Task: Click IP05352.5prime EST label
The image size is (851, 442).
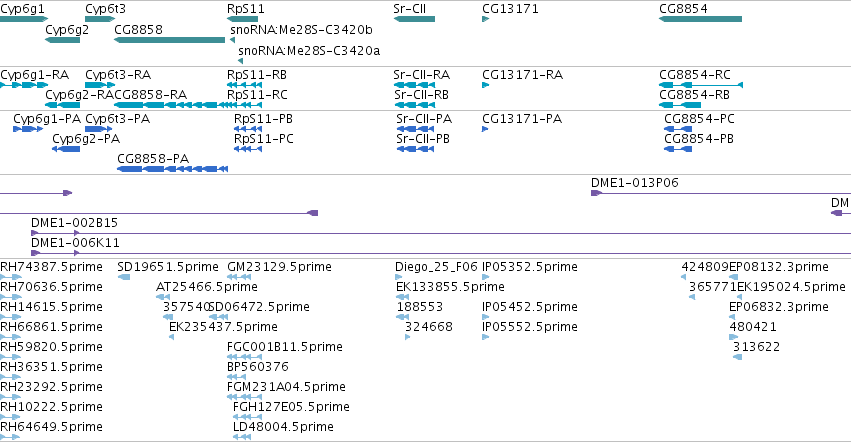Action: pyautogui.click(x=529, y=267)
